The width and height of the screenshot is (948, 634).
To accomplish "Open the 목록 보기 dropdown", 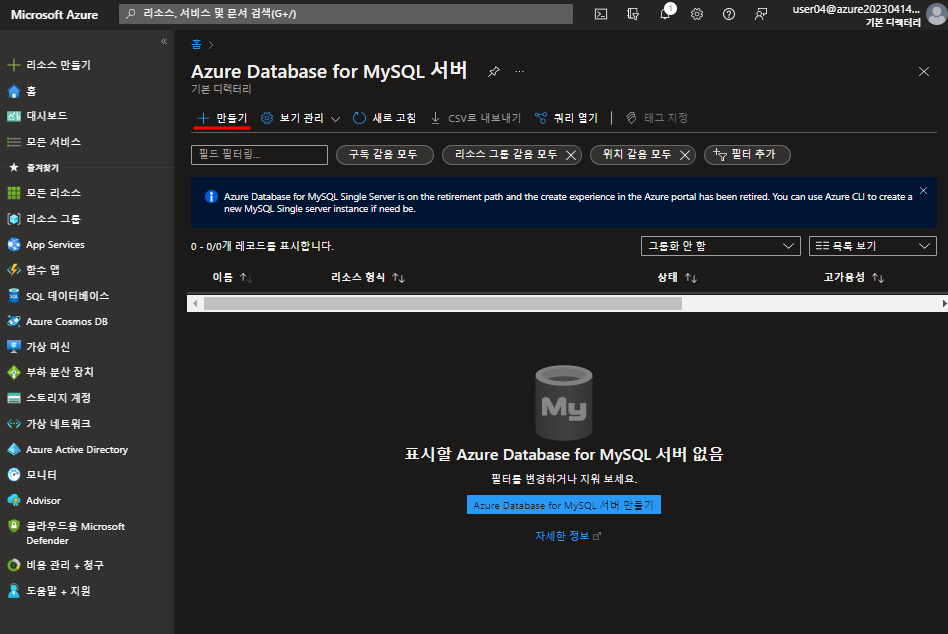I will tap(872, 246).
